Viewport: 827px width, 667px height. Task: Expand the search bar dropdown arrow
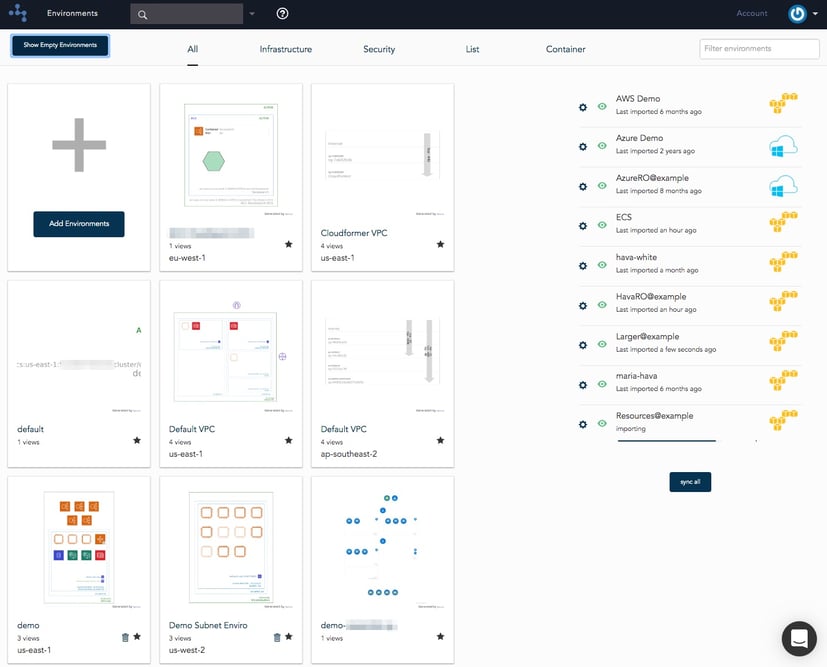[253, 13]
